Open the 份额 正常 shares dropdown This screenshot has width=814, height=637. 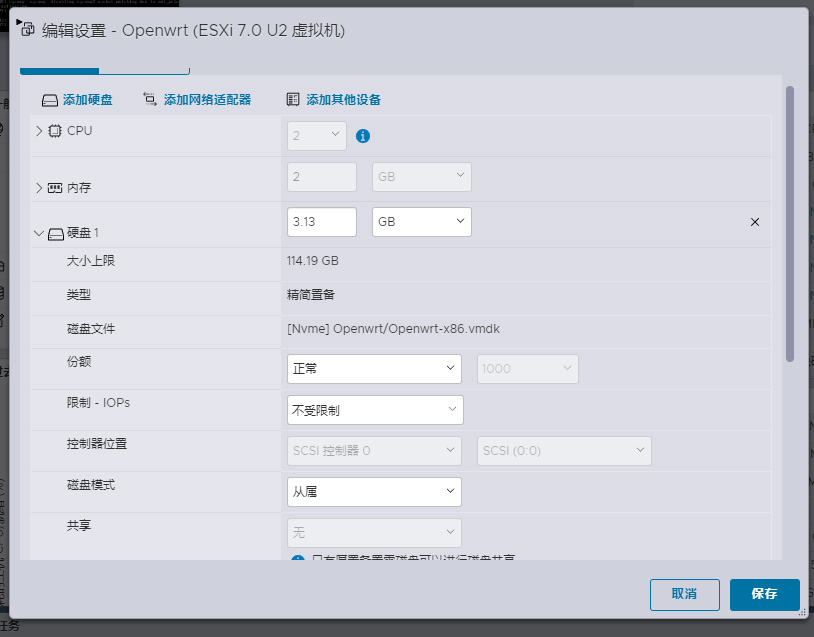pos(374,369)
